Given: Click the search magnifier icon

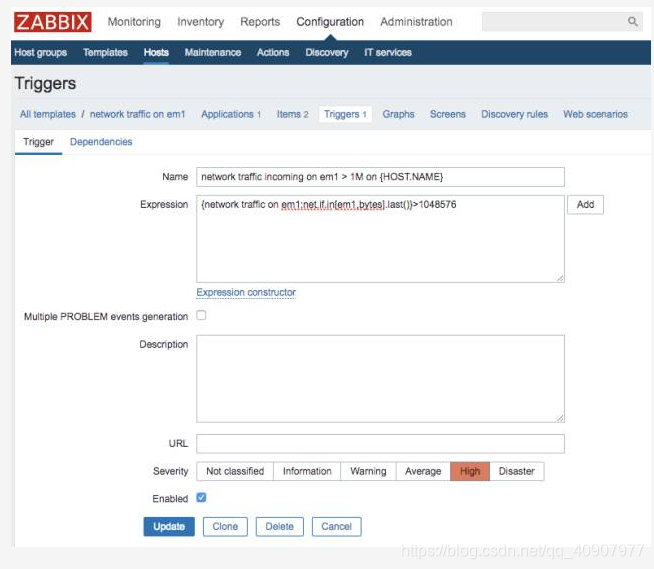Looking at the screenshot, I should (632, 21).
